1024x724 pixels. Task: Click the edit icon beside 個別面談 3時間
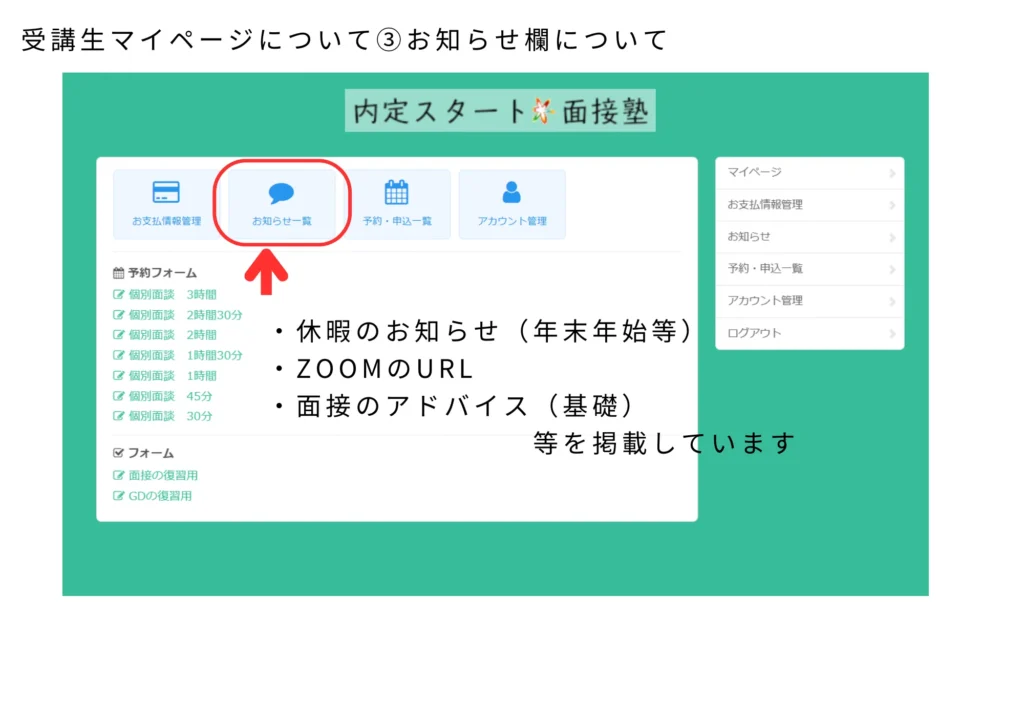coord(119,295)
